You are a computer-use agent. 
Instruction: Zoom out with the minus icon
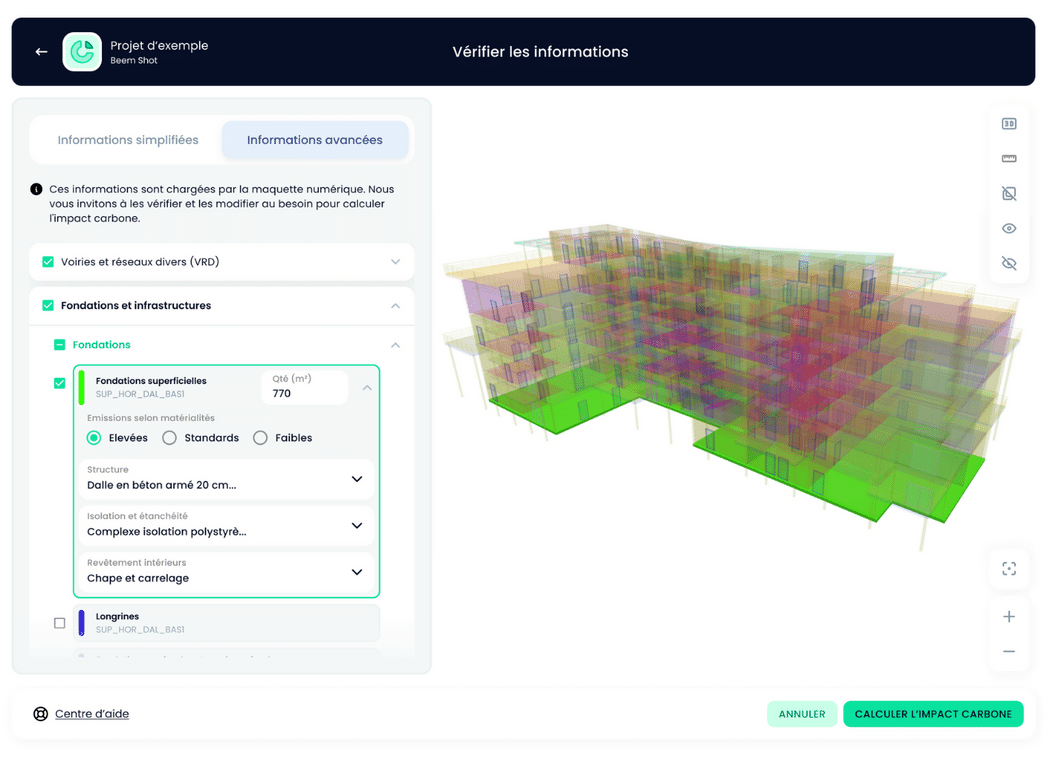[x=1008, y=652]
